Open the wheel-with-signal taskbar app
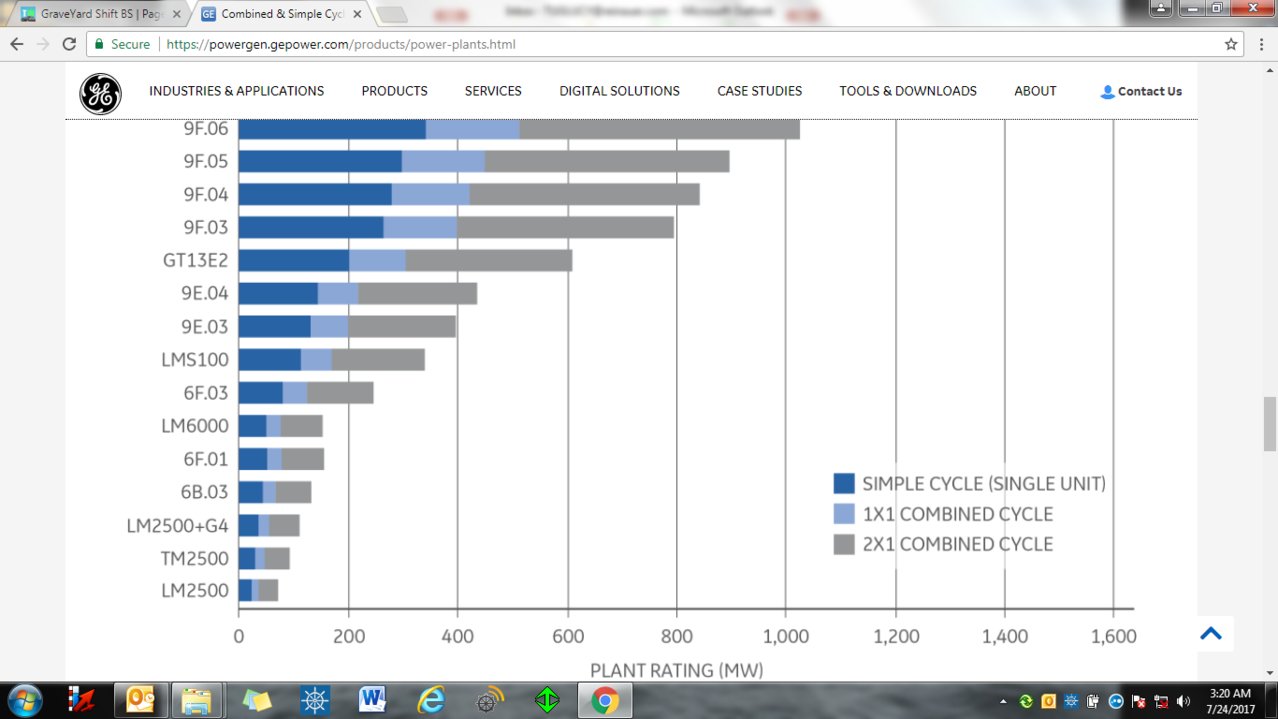The width and height of the screenshot is (1278, 719). pos(489,700)
